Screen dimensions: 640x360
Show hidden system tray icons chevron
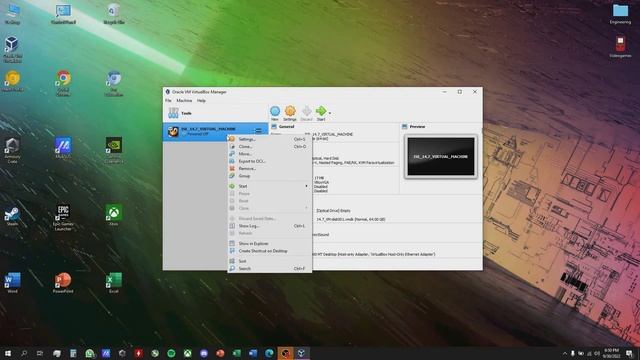click(x=565, y=353)
